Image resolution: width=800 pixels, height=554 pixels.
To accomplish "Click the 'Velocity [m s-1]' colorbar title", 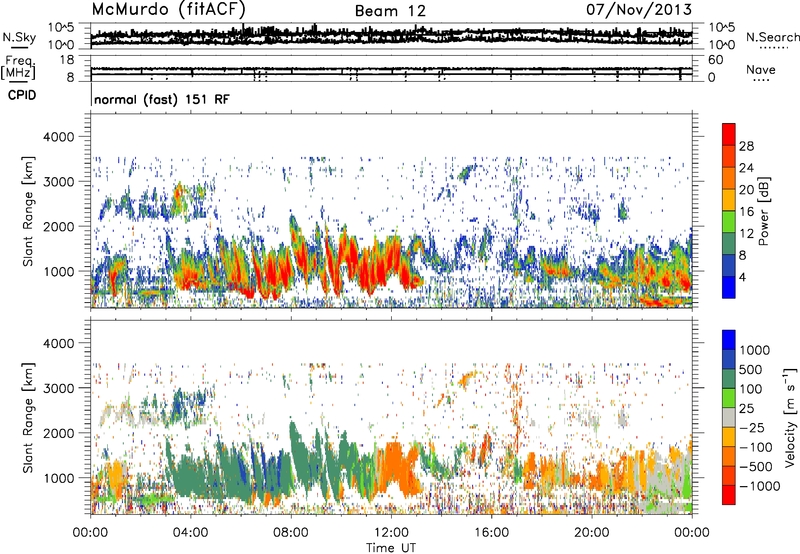I will pos(790,417).
